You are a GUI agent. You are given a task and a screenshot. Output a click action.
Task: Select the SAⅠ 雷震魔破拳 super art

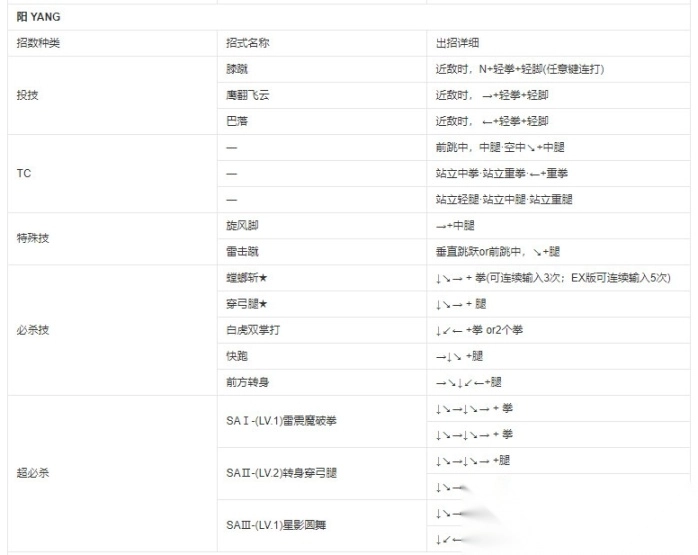click(282, 421)
